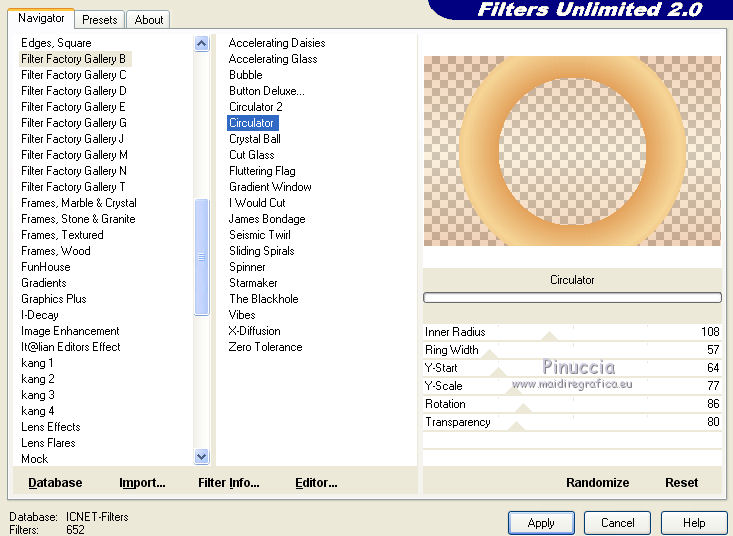733x536 pixels.
Task: Reset the filter settings
Action: [681, 482]
